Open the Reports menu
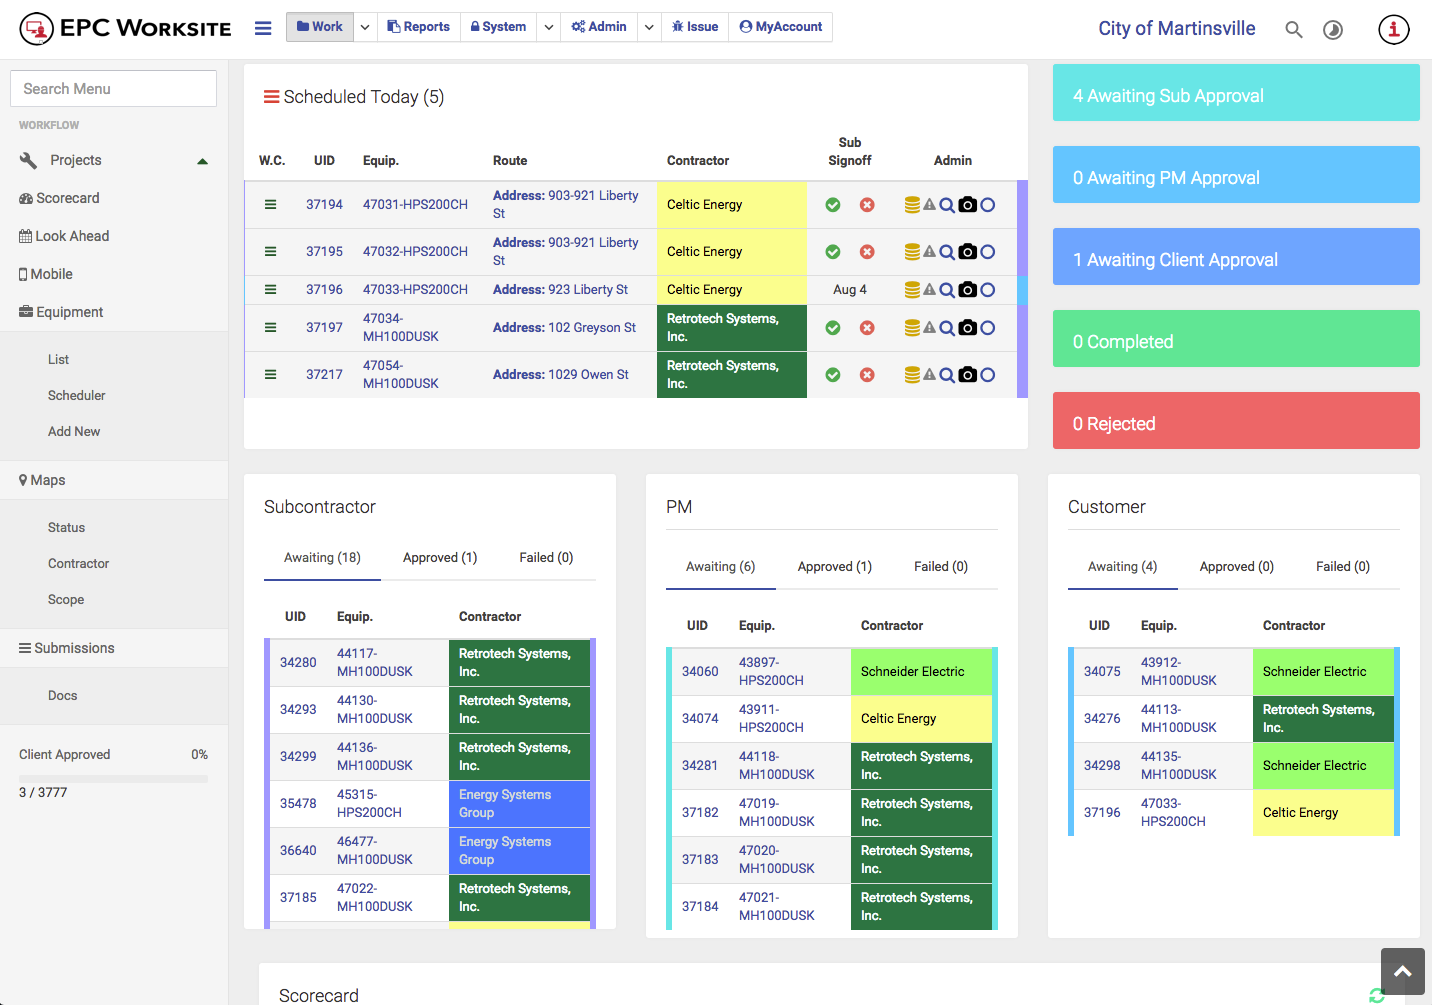This screenshot has width=1432, height=1005. click(x=419, y=27)
